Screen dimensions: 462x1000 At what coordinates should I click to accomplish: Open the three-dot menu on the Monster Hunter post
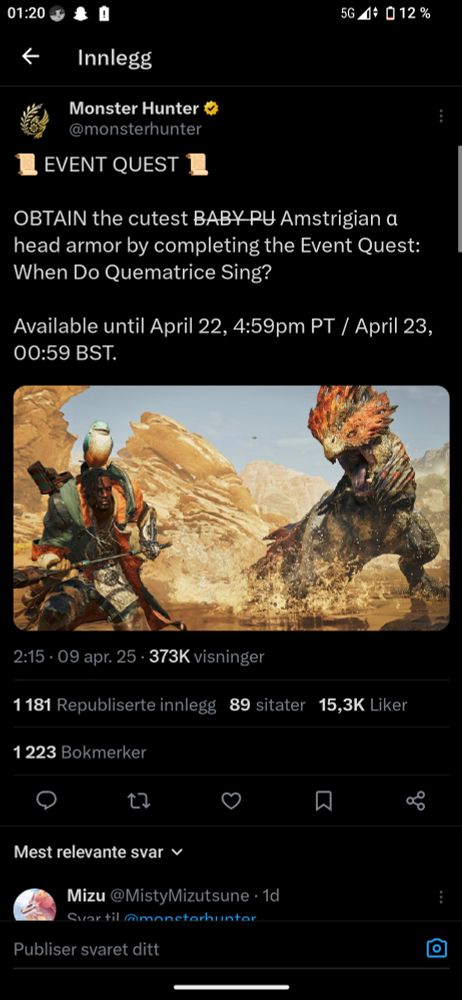[440, 115]
